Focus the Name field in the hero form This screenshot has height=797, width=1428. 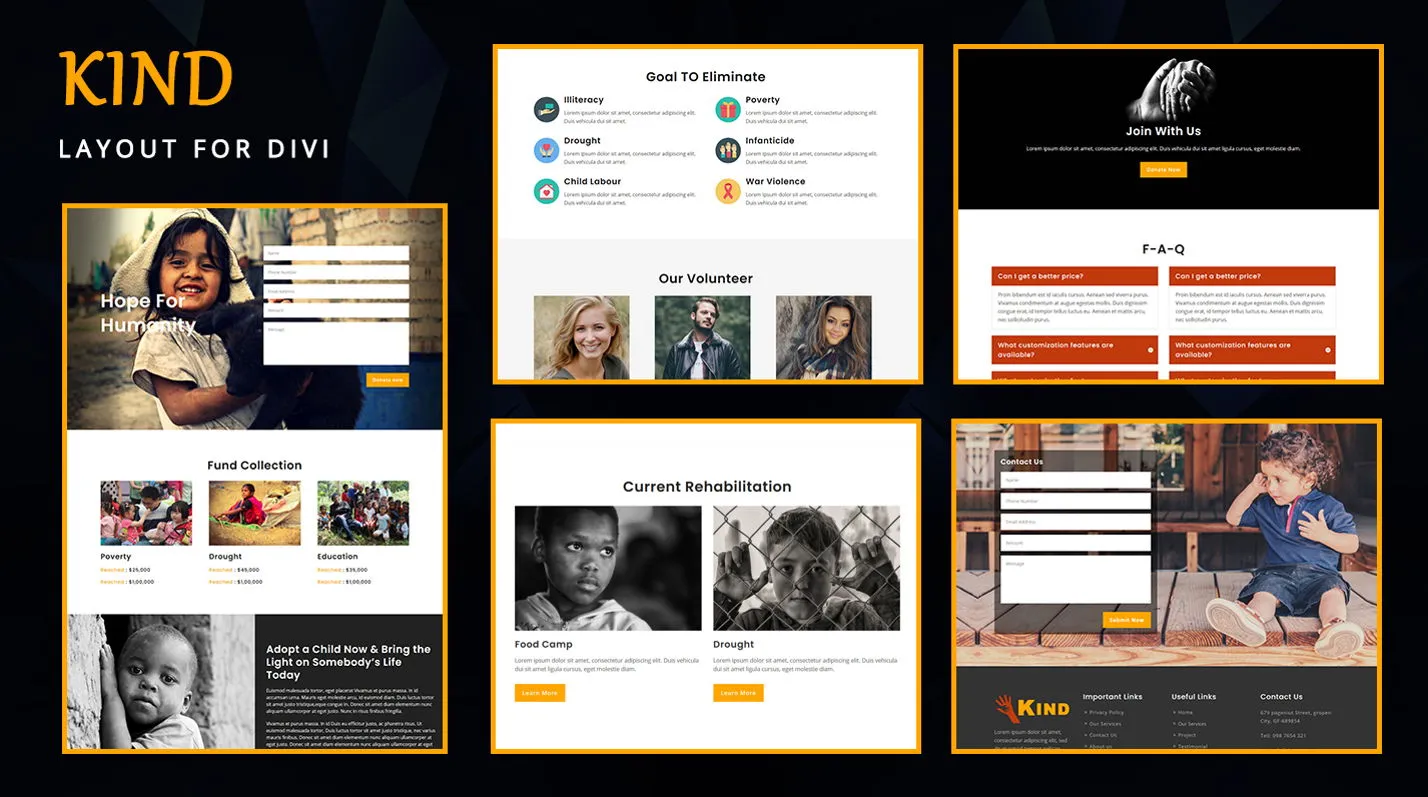336,253
